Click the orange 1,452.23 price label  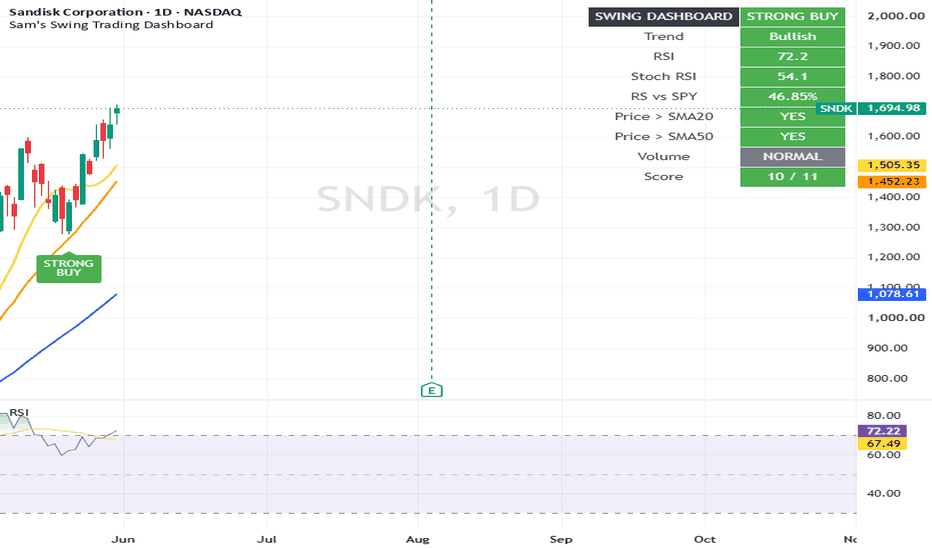(x=892, y=181)
